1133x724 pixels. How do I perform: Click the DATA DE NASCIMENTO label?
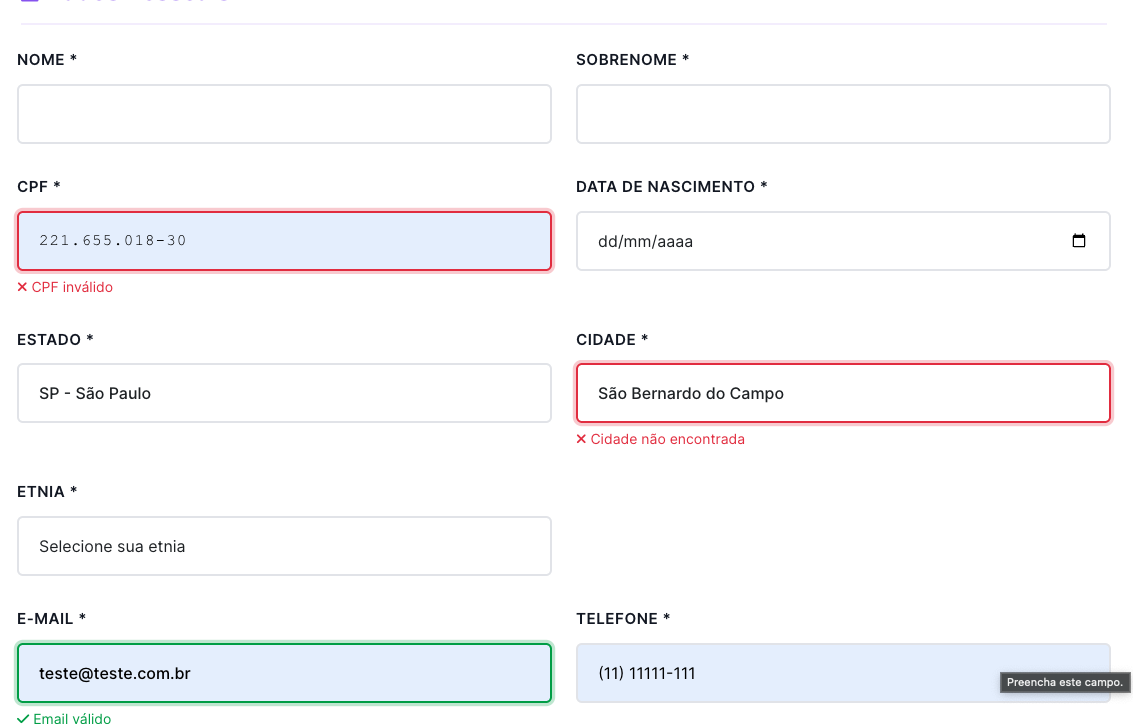pos(671,187)
